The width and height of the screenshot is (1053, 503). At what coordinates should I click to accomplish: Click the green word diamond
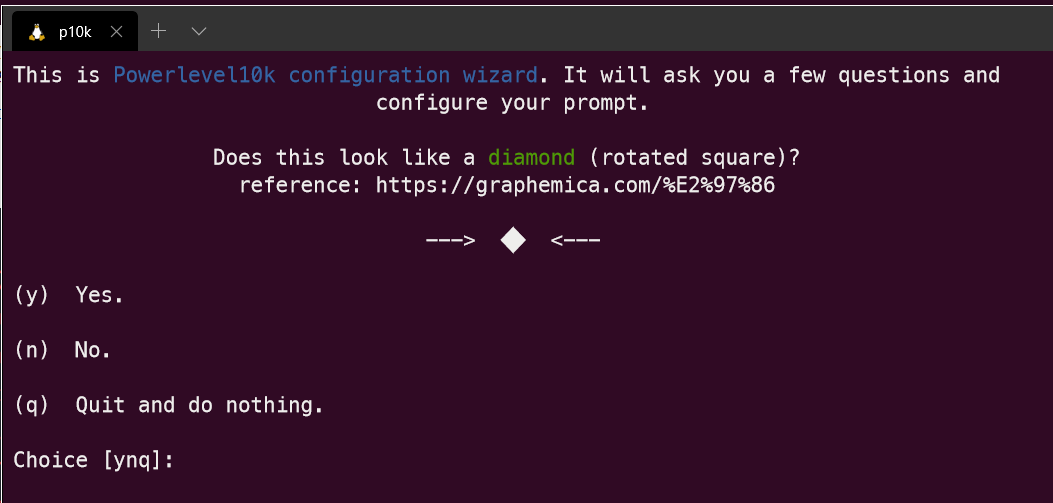531,158
